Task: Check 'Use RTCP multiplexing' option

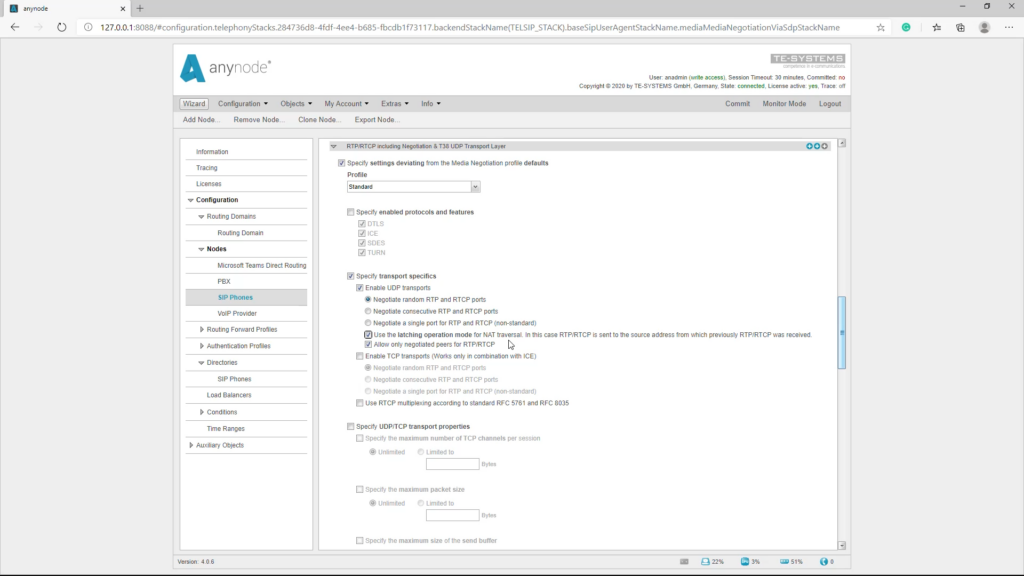Action: tap(360, 403)
